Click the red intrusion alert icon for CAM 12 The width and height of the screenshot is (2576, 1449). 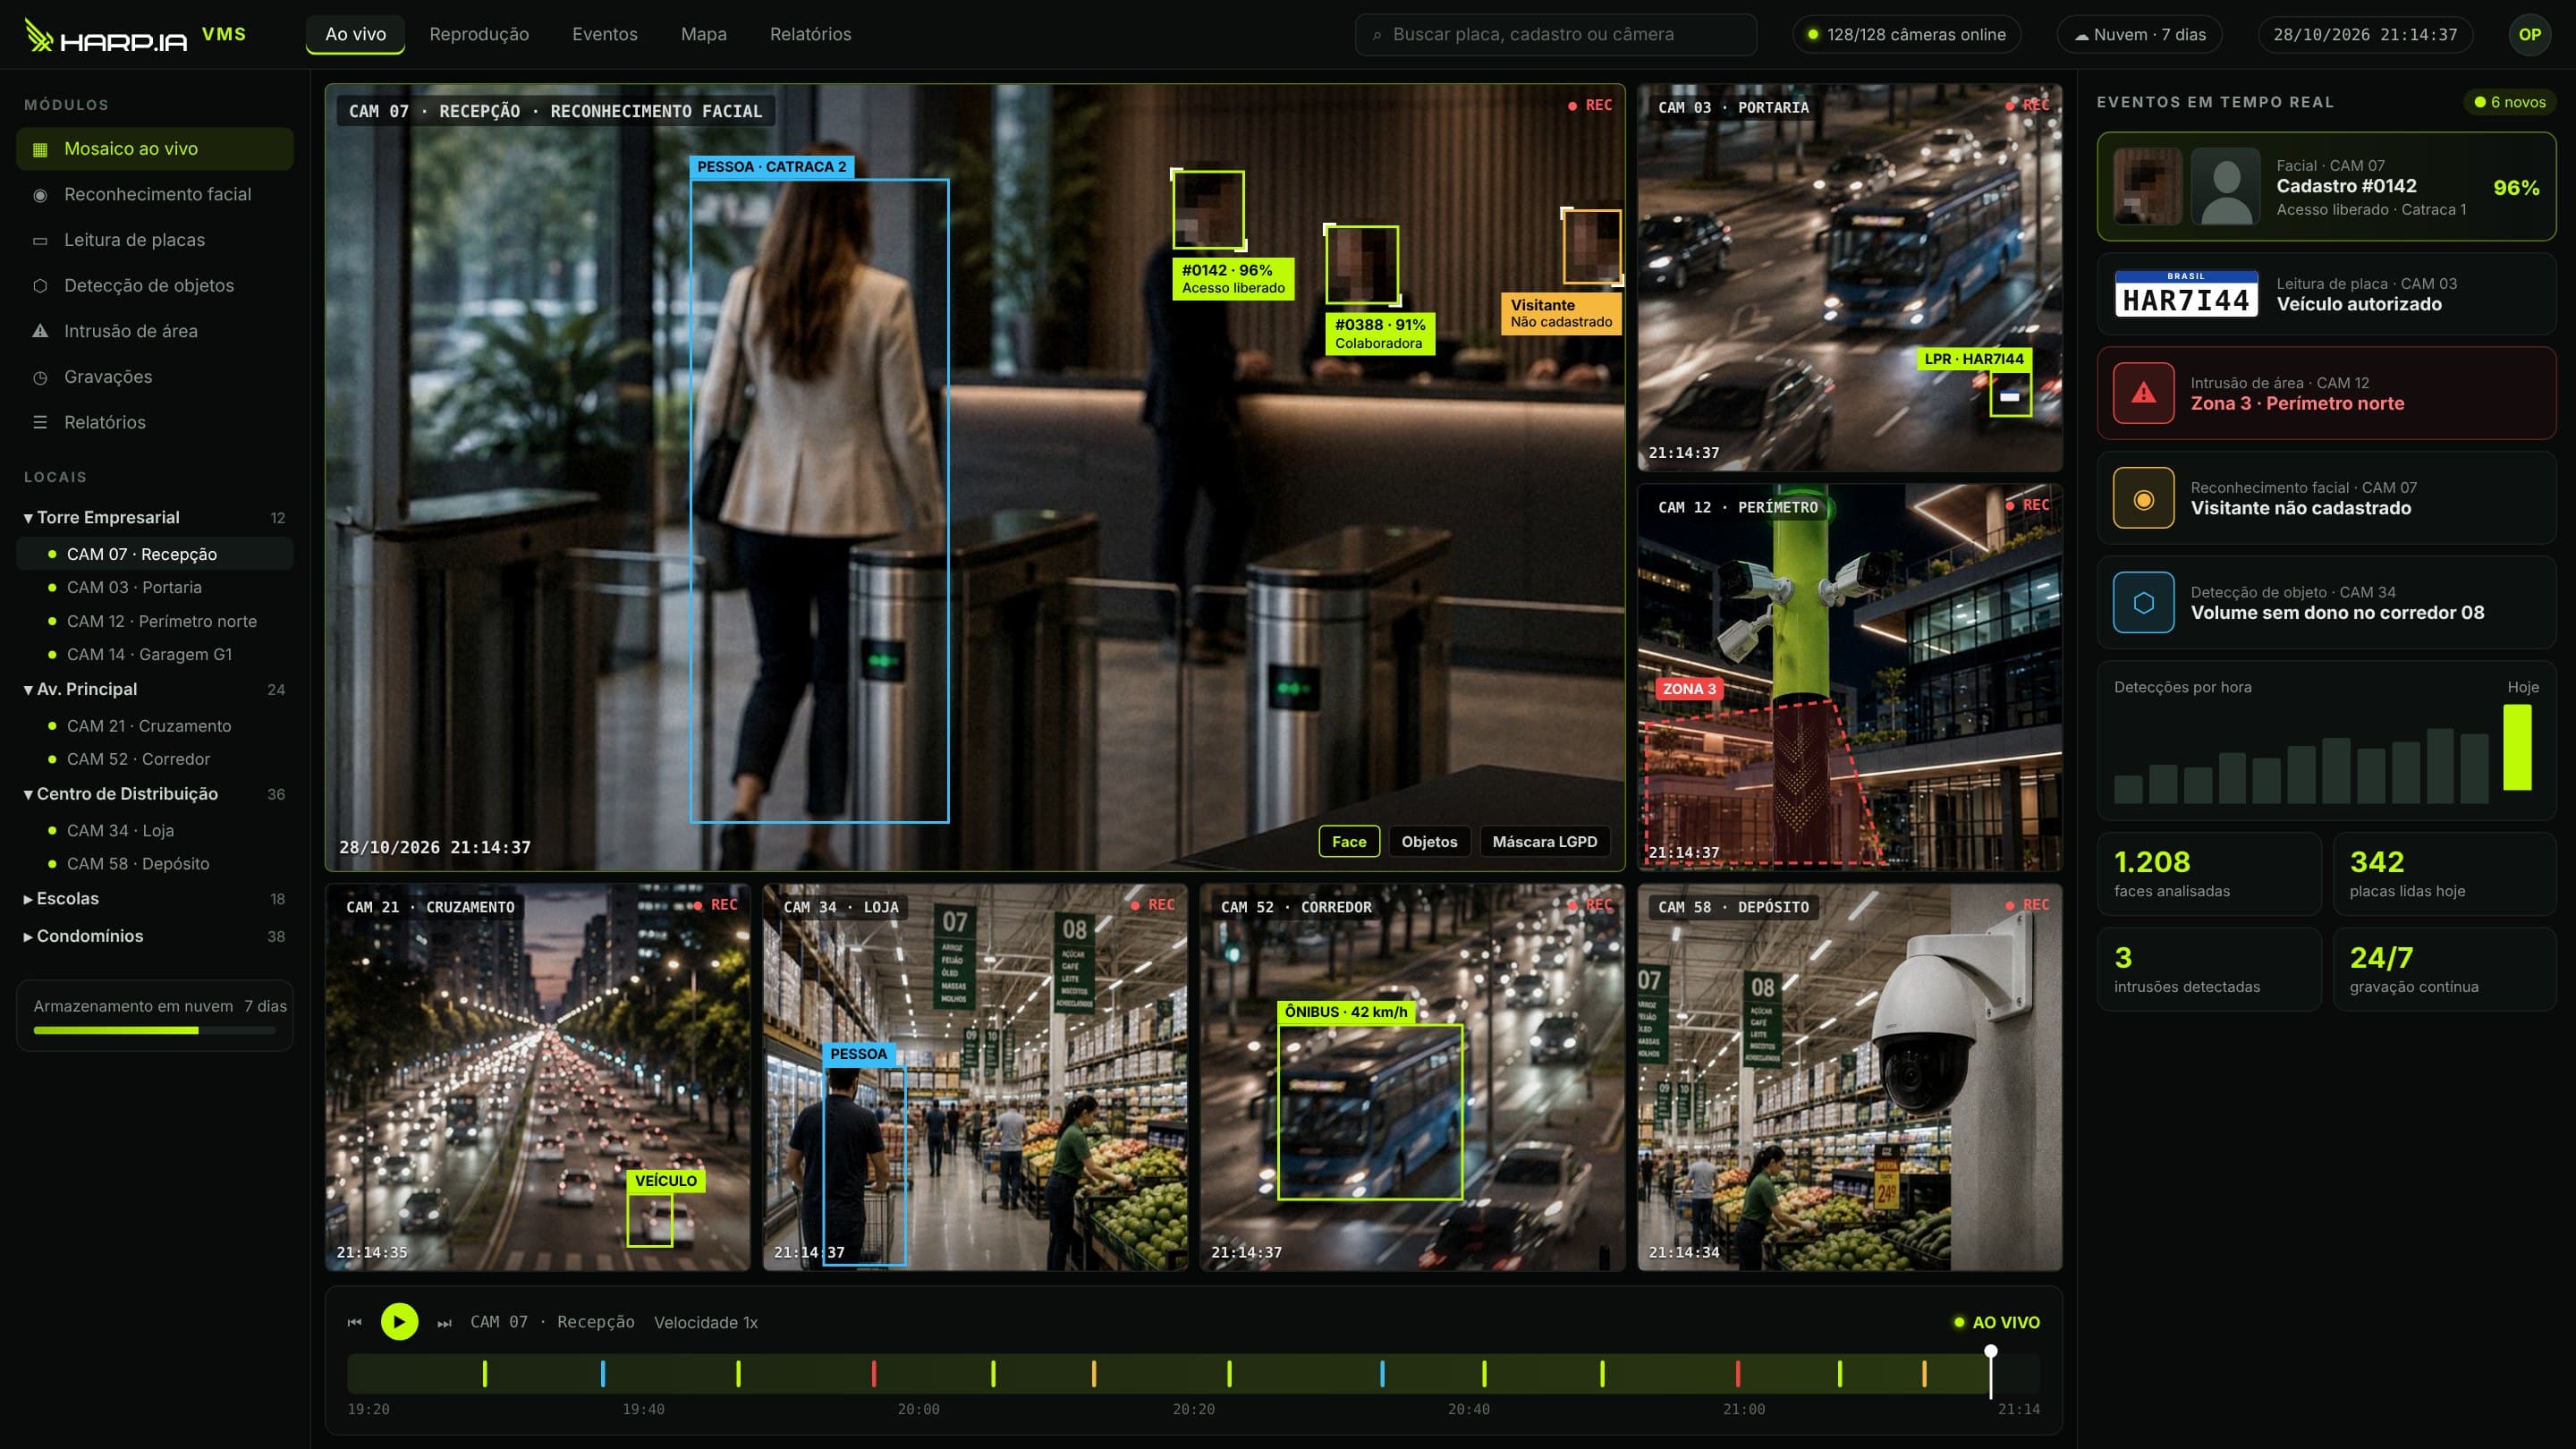point(2143,393)
